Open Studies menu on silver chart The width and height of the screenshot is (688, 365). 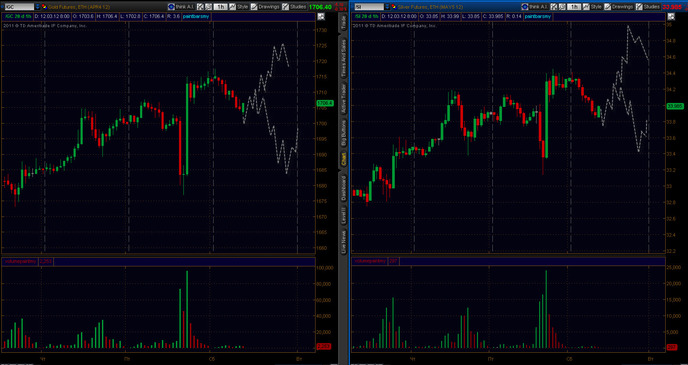point(649,7)
